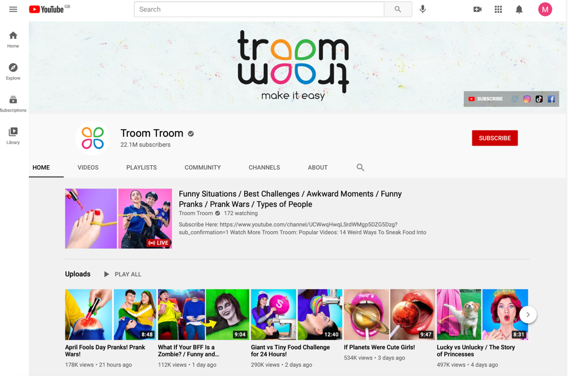Screen dimensions: 568x376
Task: Subscribe to Troom Troom with red button
Action: pyautogui.click(x=495, y=138)
